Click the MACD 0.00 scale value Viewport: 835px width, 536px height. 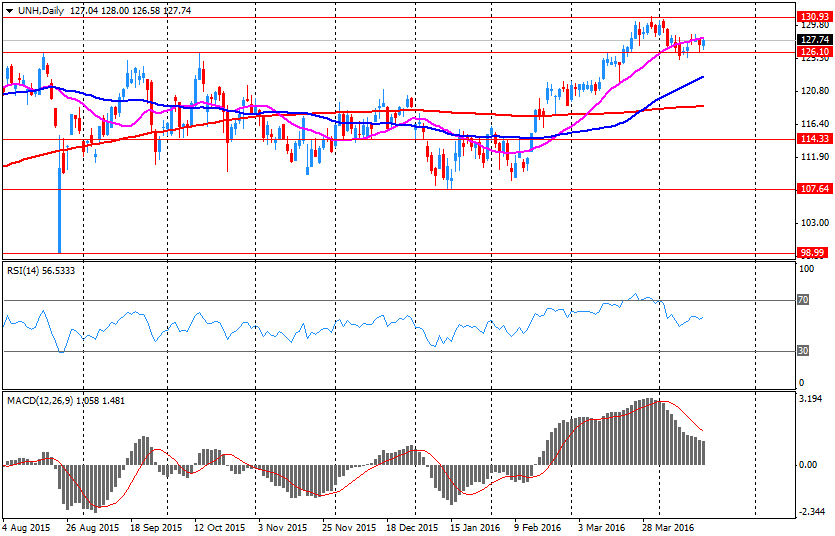808,465
